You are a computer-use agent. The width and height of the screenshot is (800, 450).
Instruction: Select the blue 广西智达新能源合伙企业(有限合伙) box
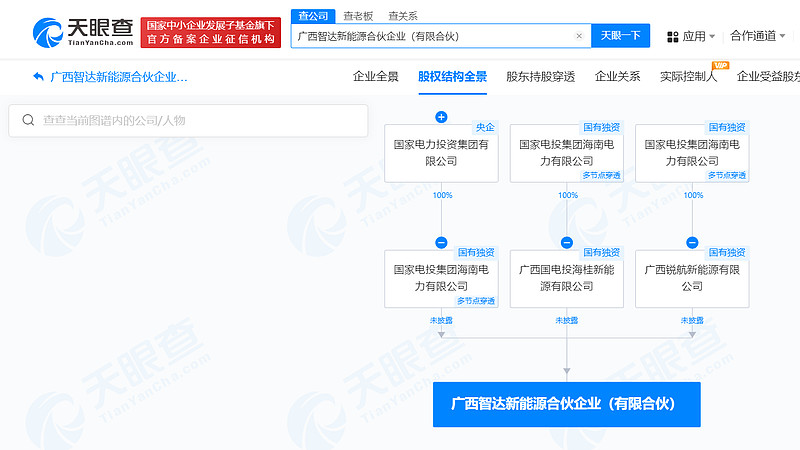[567, 404]
